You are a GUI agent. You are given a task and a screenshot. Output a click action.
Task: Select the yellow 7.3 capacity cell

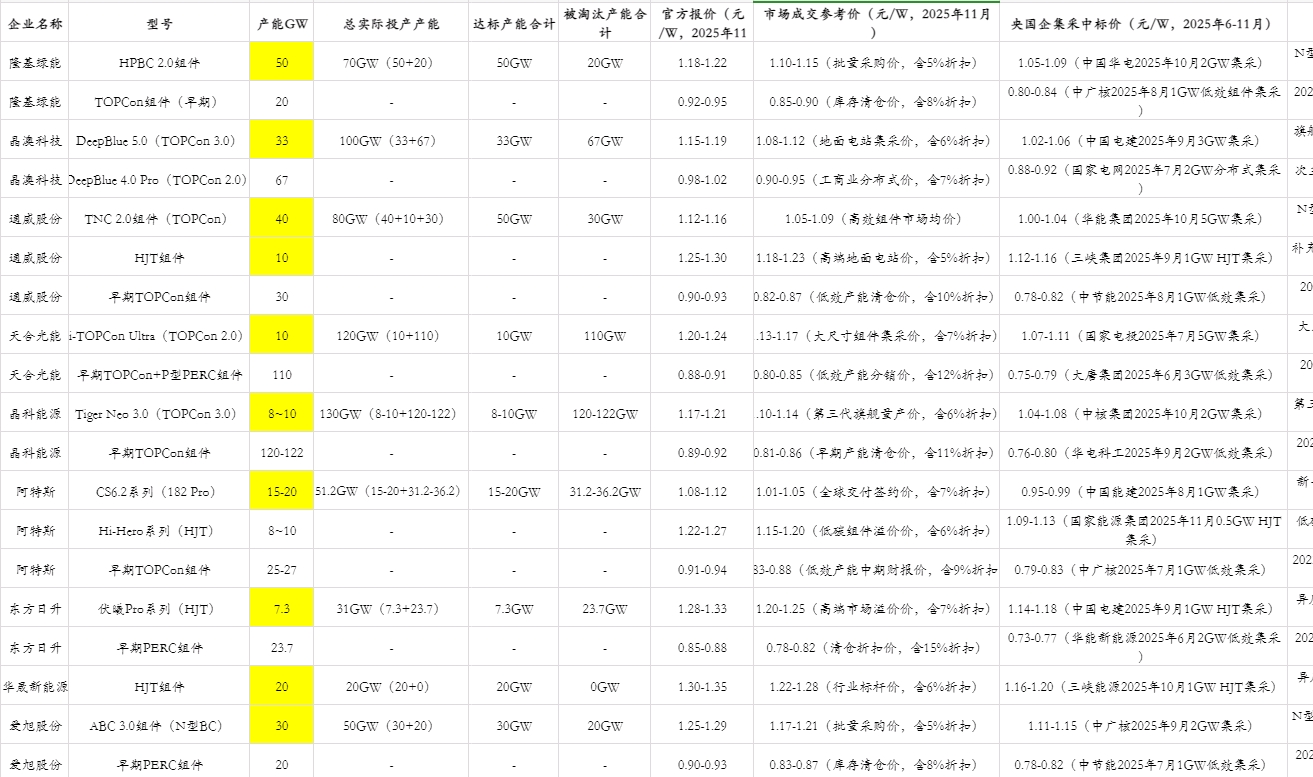(x=282, y=608)
